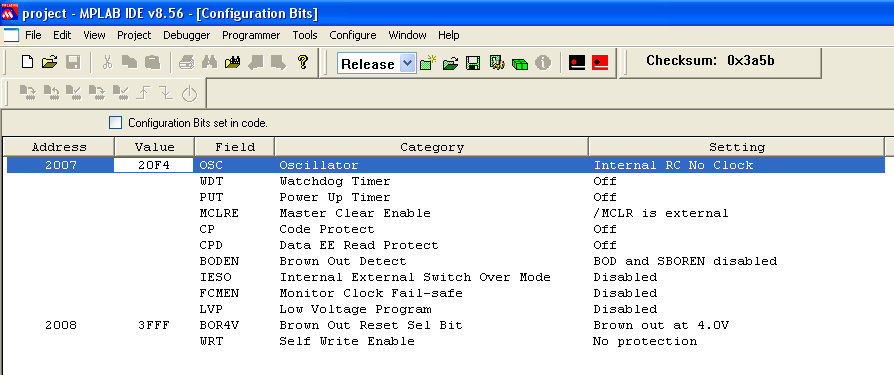Image resolution: width=894 pixels, height=375 pixels.
Task: Click setting 'BOD and SBOREN disabled'
Action: pos(685,261)
